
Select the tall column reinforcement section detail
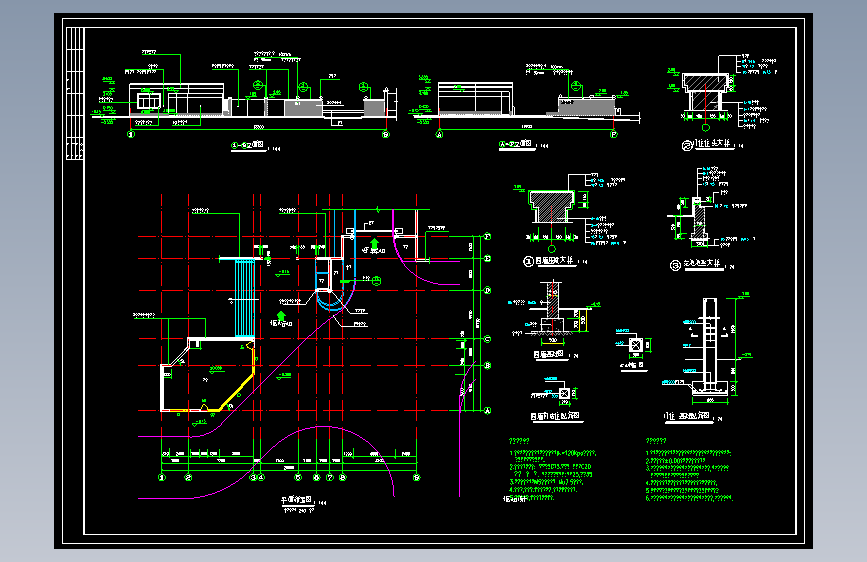coord(709,346)
